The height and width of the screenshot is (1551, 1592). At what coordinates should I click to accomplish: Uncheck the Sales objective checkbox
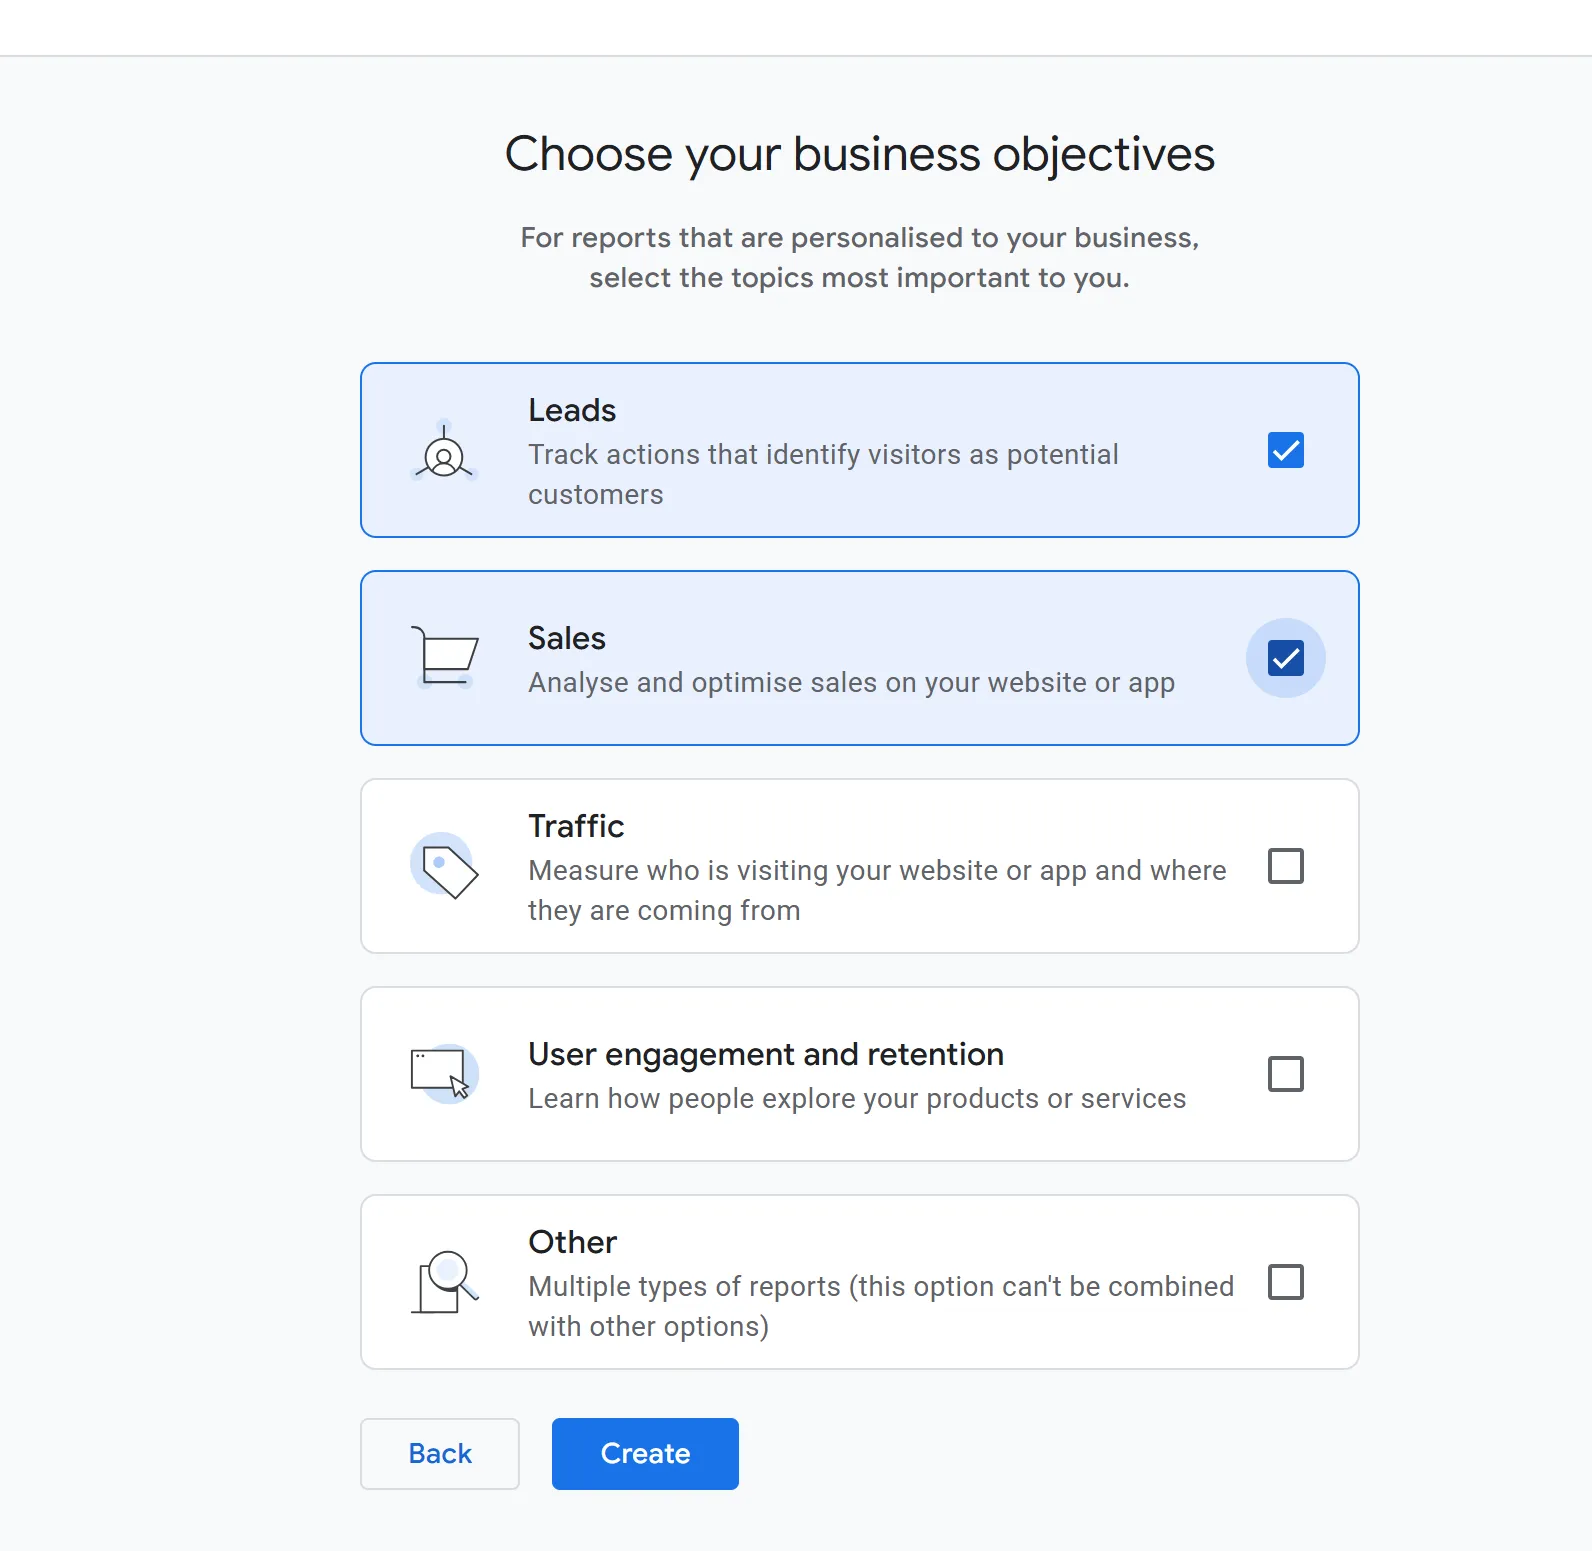point(1285,658)
